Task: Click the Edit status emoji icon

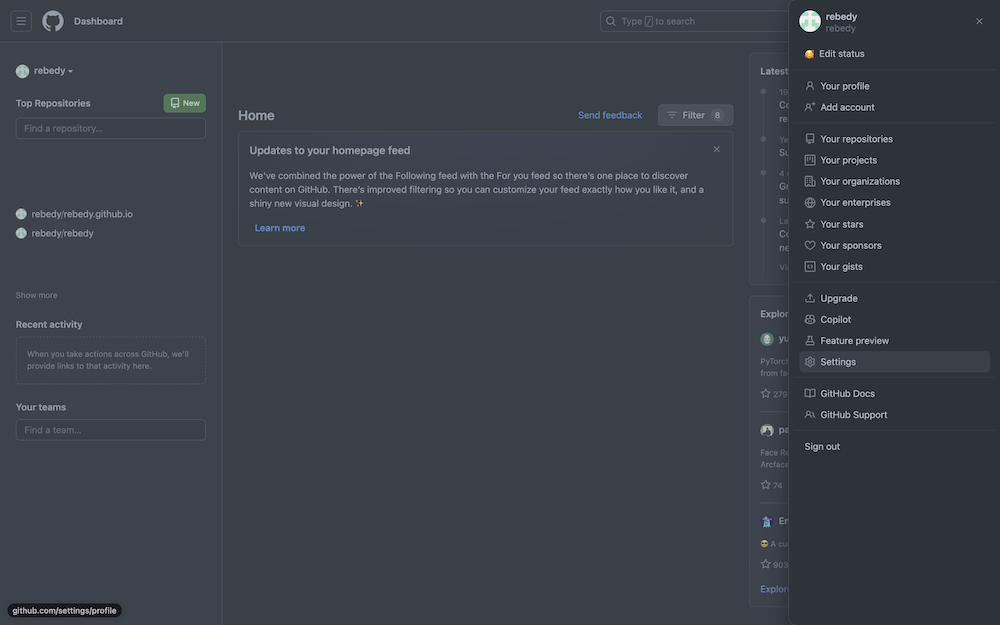Action: [x=809, y=54]
